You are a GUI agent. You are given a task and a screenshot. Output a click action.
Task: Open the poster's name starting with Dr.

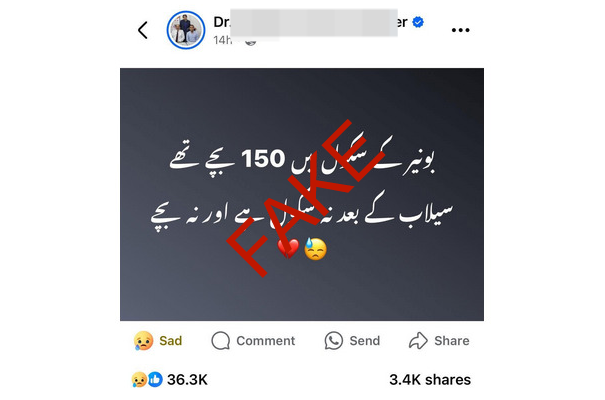(311, 22)
